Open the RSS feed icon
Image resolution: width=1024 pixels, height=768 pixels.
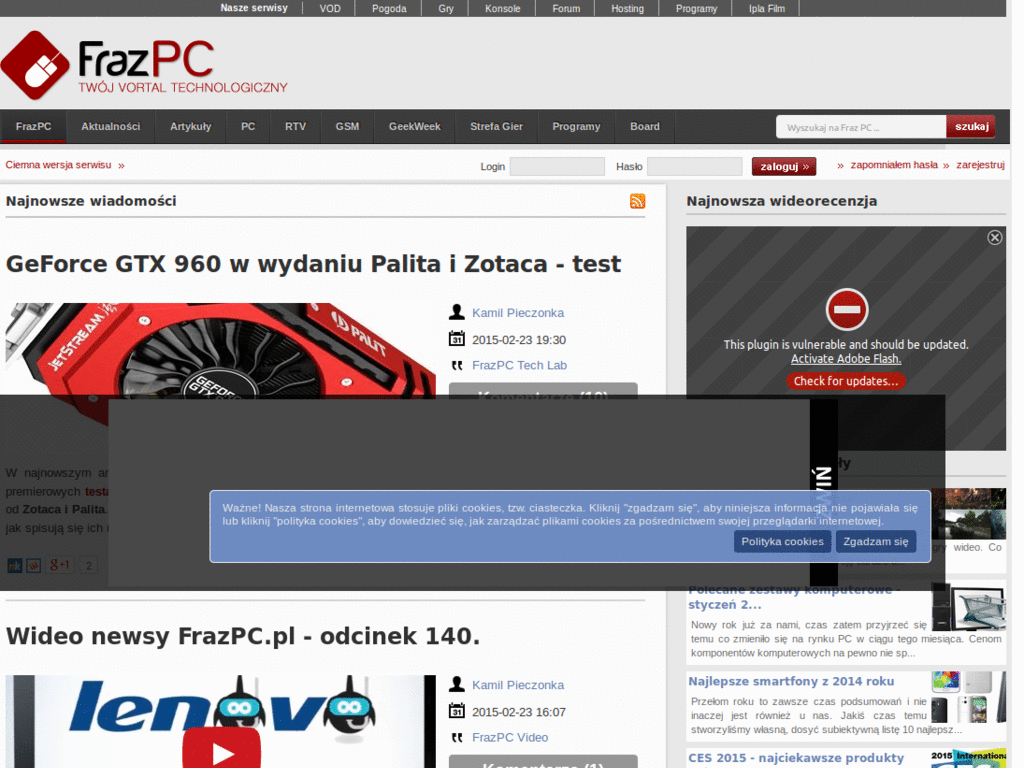click(x=637, y=201)
